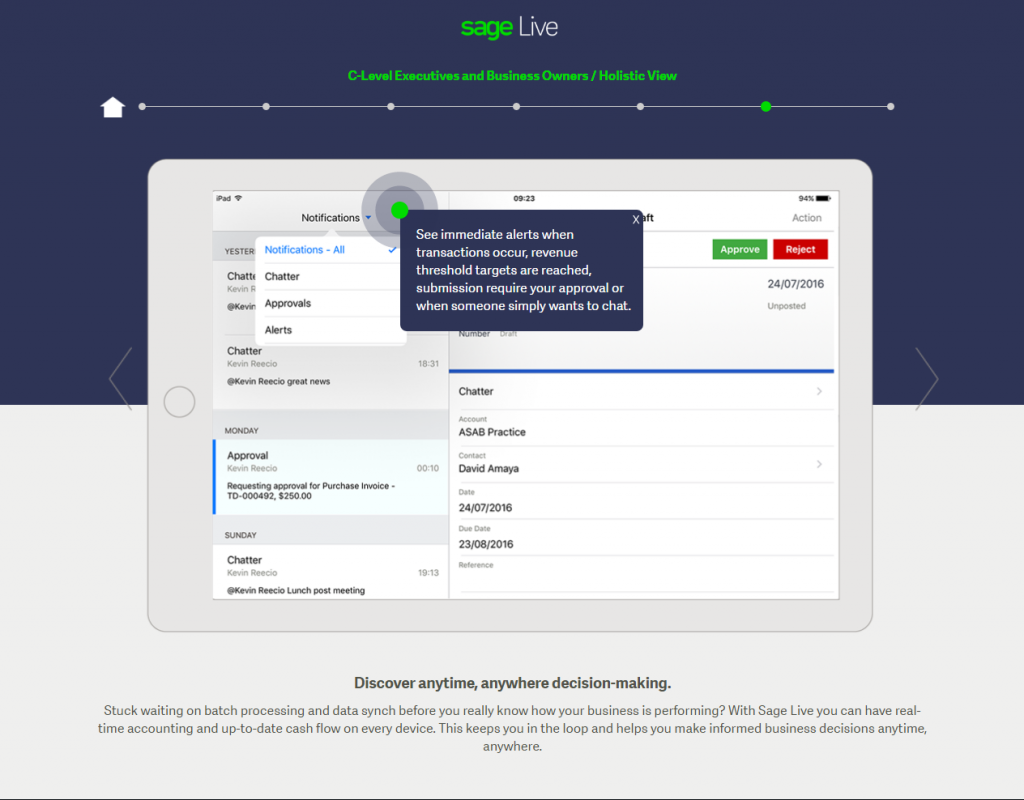This screenshot has width=1024, height=800.
Task: Click the green hotspot dot near Notifications
Action: [x=400, y=210]
